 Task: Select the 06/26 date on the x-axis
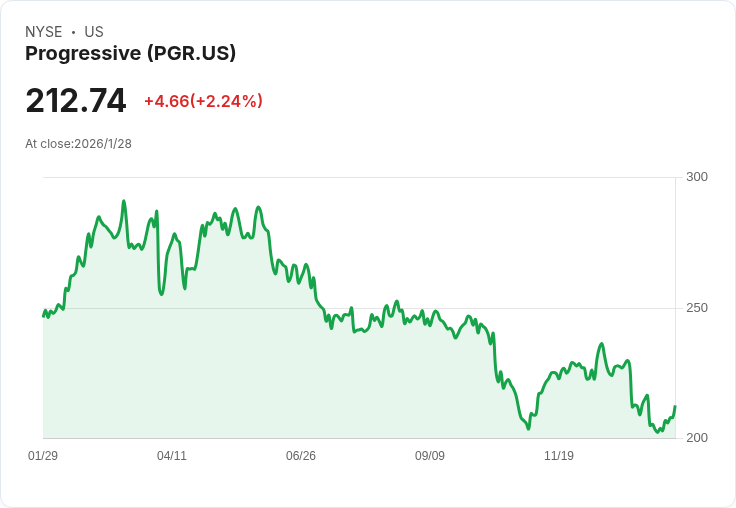[301, 456]
